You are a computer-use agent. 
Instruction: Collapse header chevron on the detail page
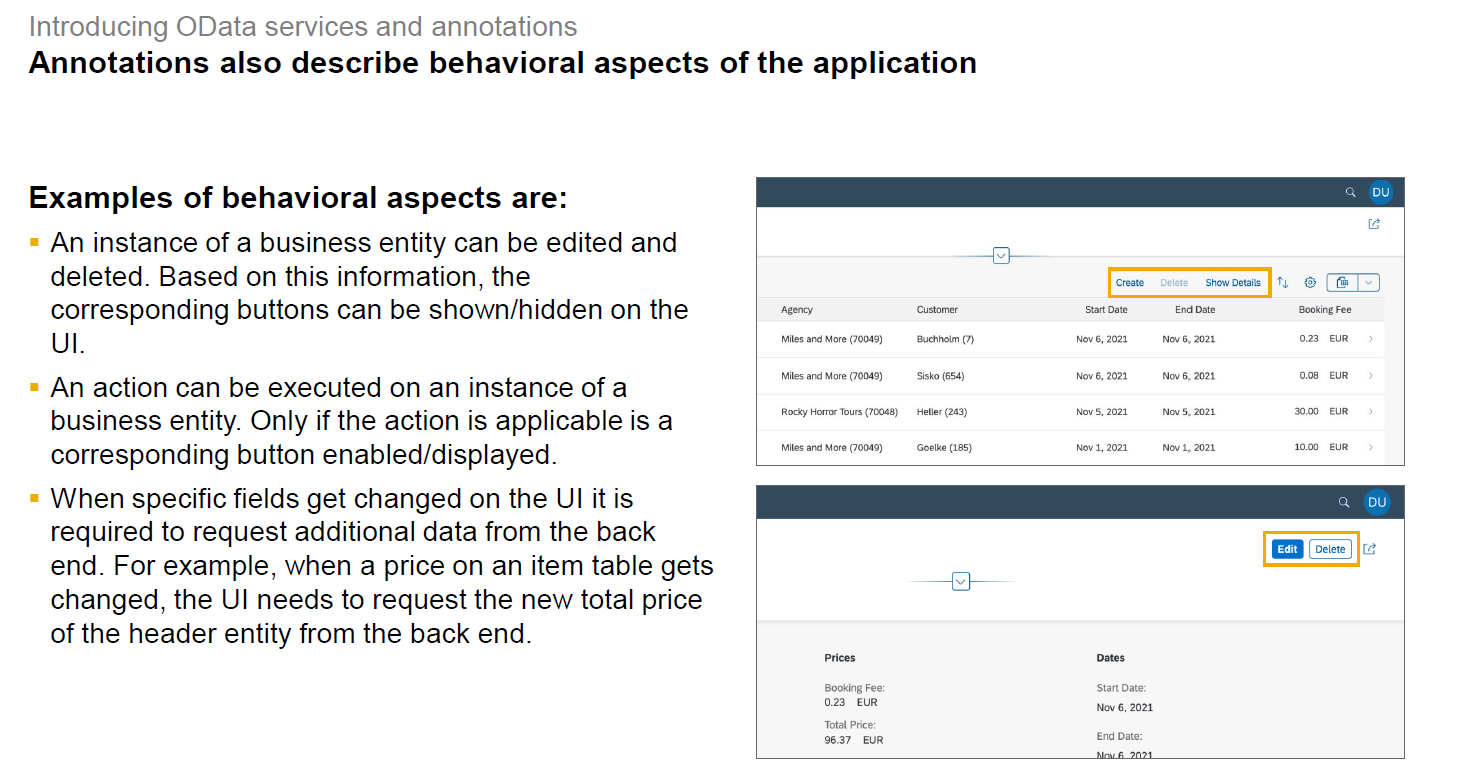point(961,581)
